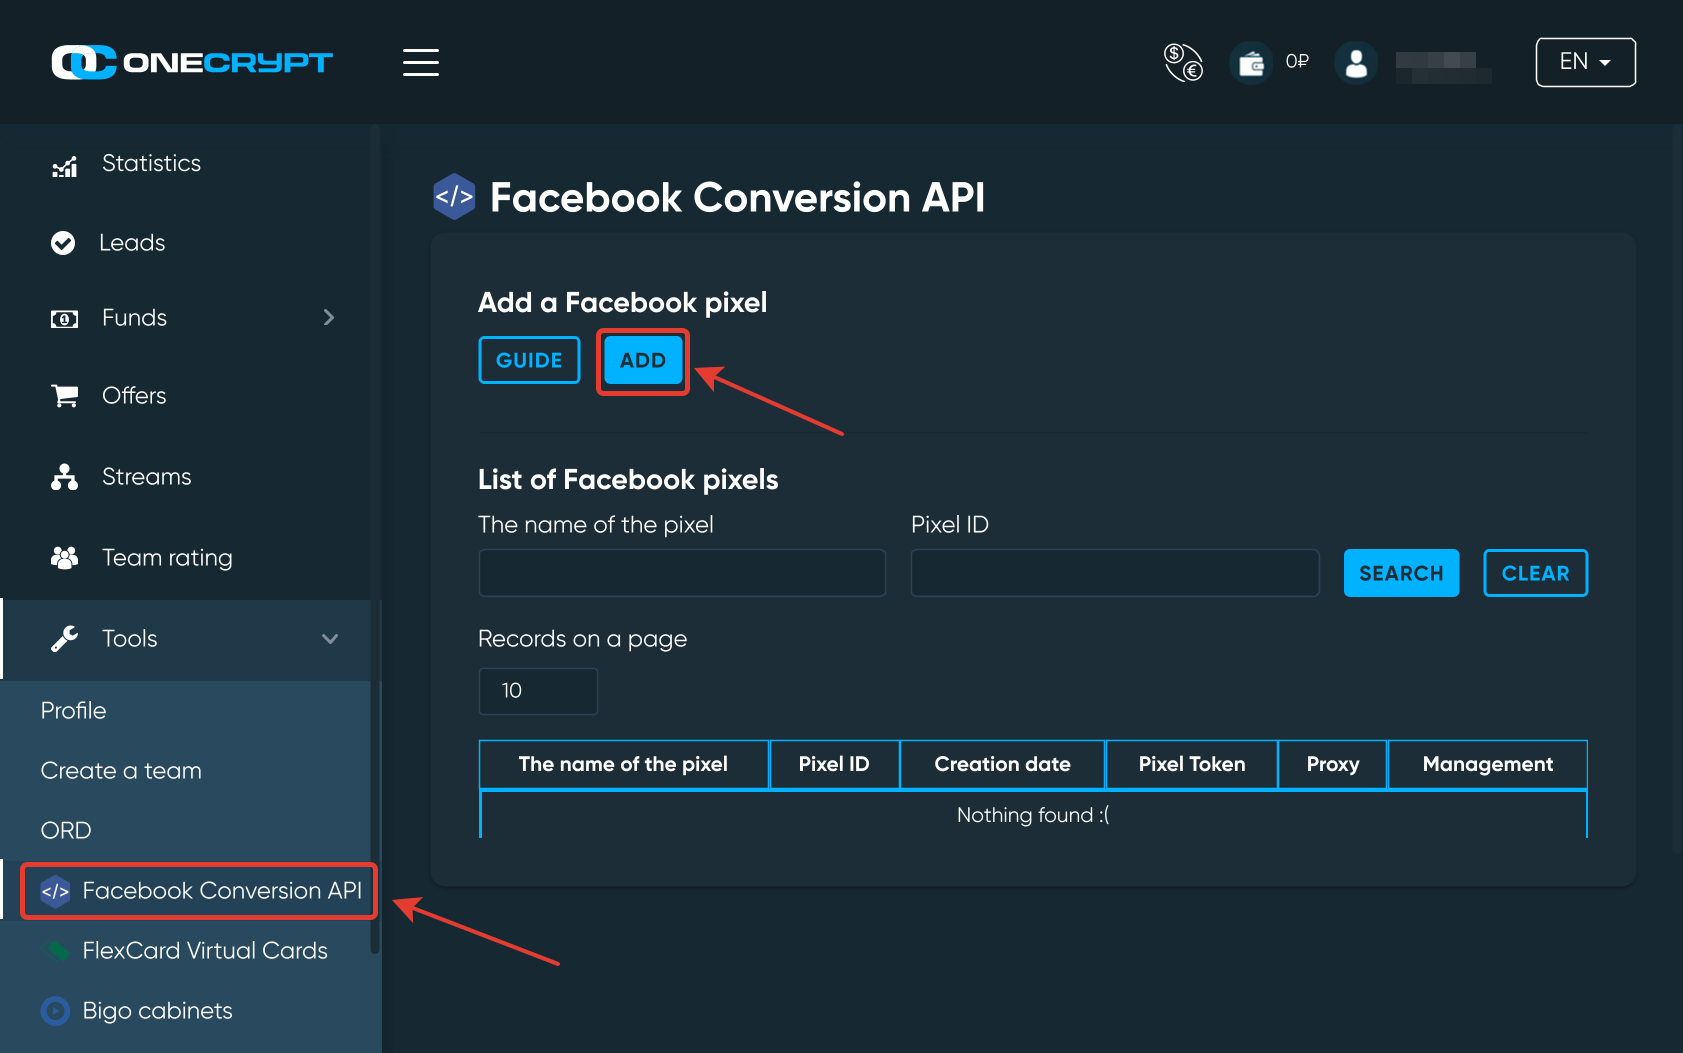1683x1053 pixels.
Task: Click the Streams hierarchy icon
Action: (x=64, y=477)
